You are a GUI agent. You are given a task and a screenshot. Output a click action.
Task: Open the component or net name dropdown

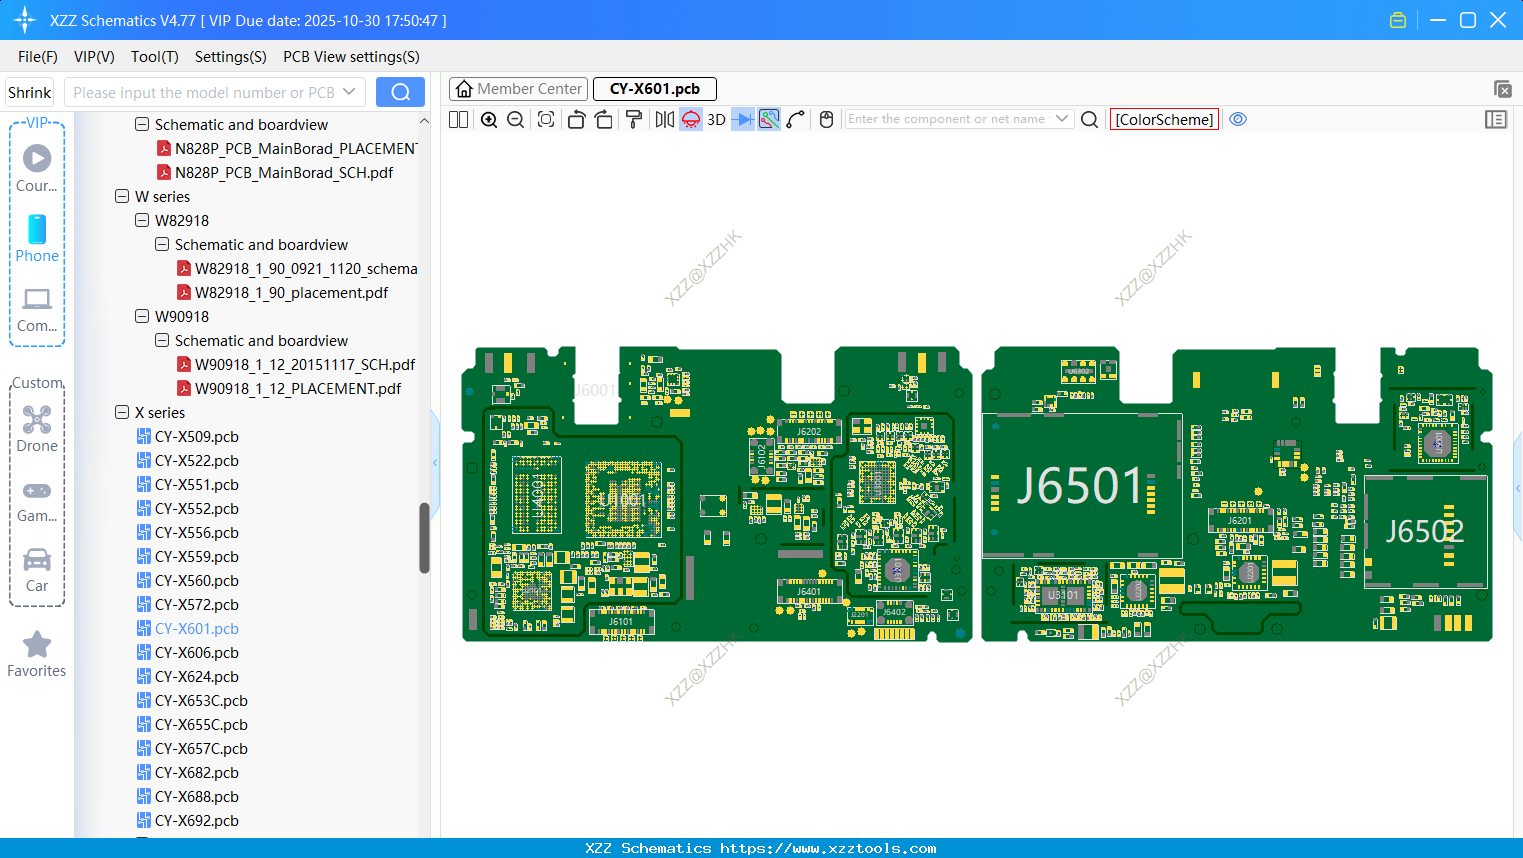[x=1062, y=119]
